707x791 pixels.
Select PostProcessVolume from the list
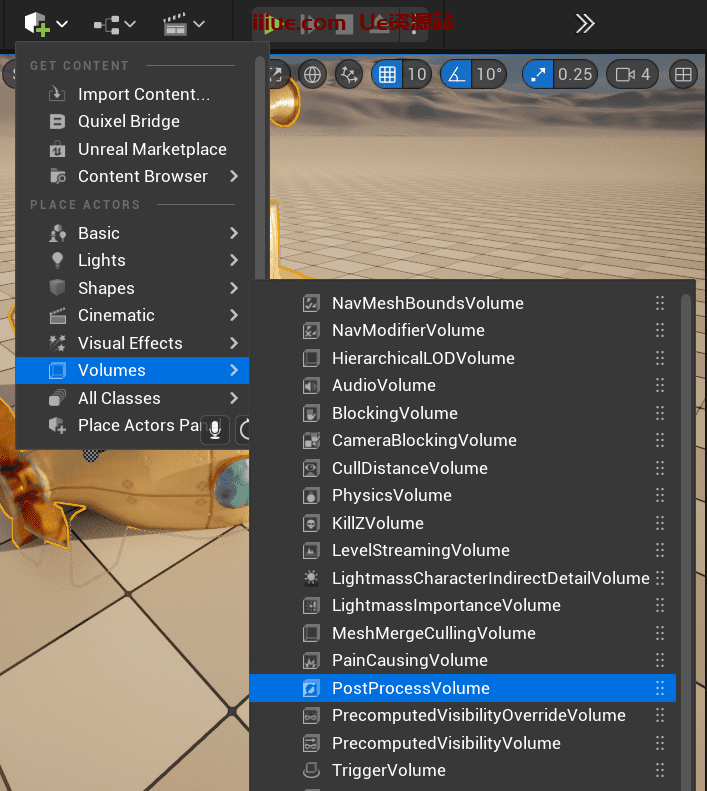[x=411, y=688]
